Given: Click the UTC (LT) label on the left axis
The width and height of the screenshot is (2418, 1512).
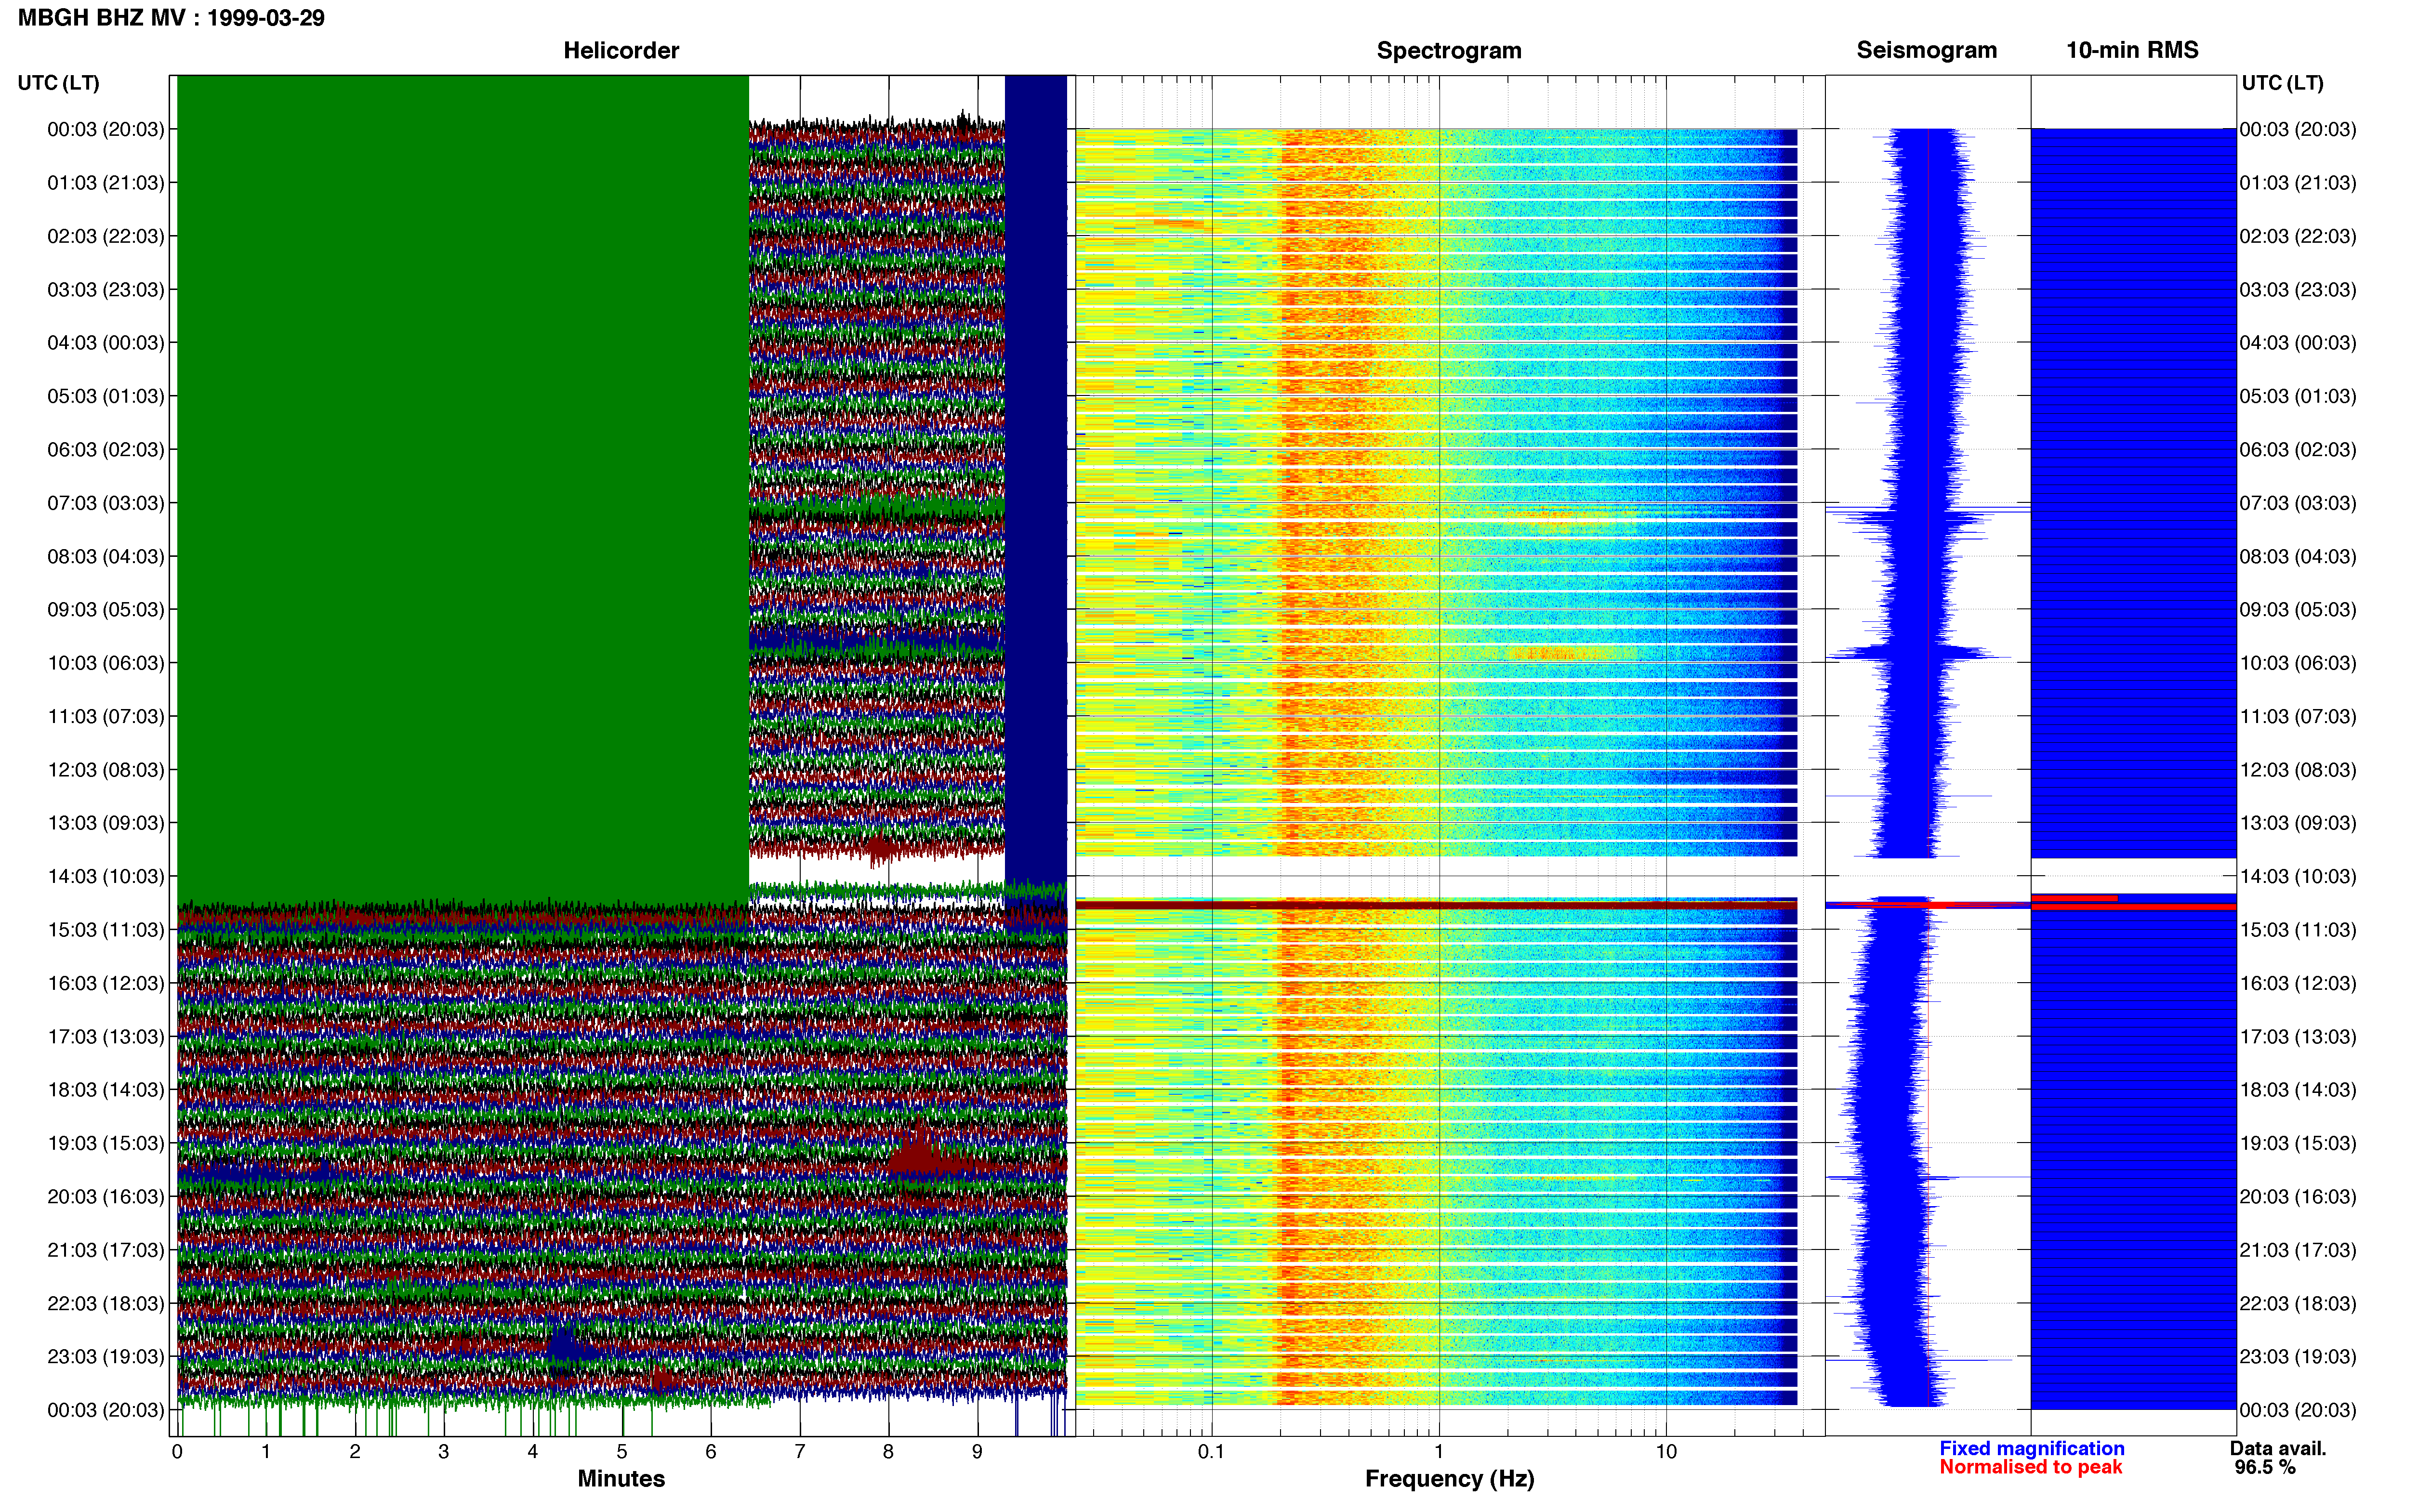Looking at the screenshot, I should click(x=59, y=83).
